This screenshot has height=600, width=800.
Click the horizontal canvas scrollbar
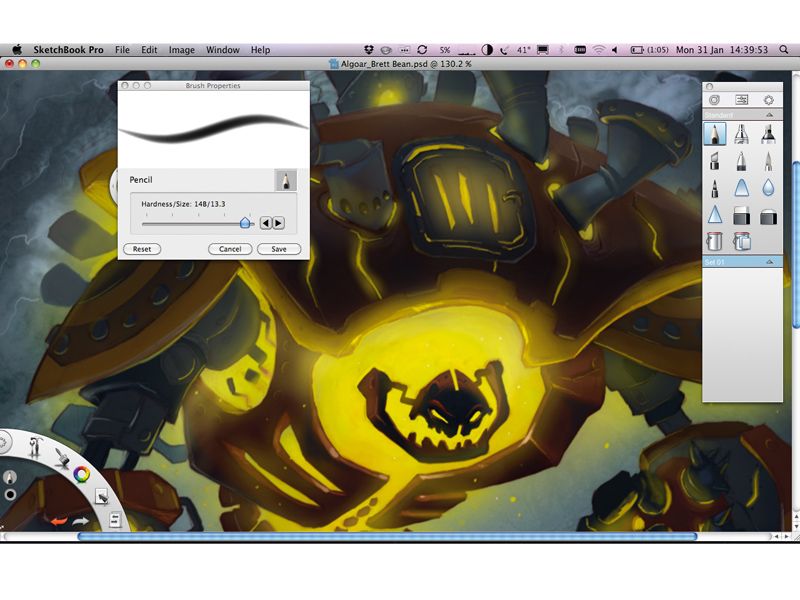(x=387, y=536)
